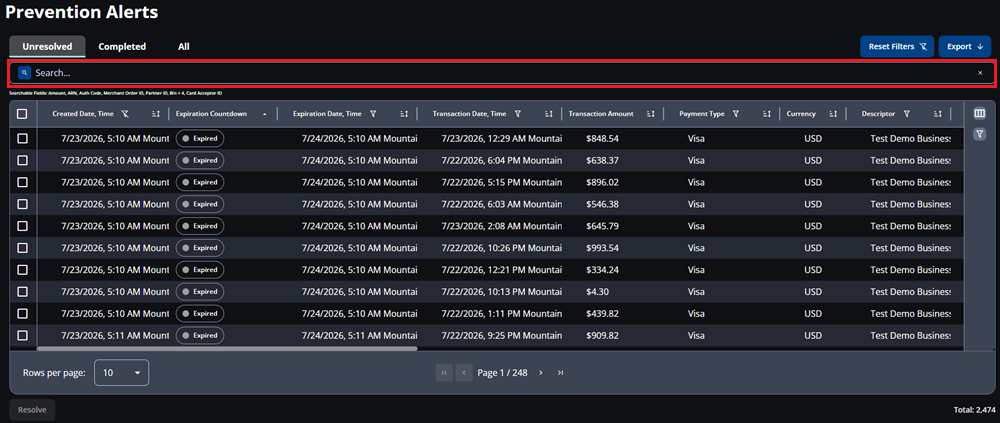Click the Resolve button
The width and height of the screenshot is (1000, 423).
pos(33,410)
